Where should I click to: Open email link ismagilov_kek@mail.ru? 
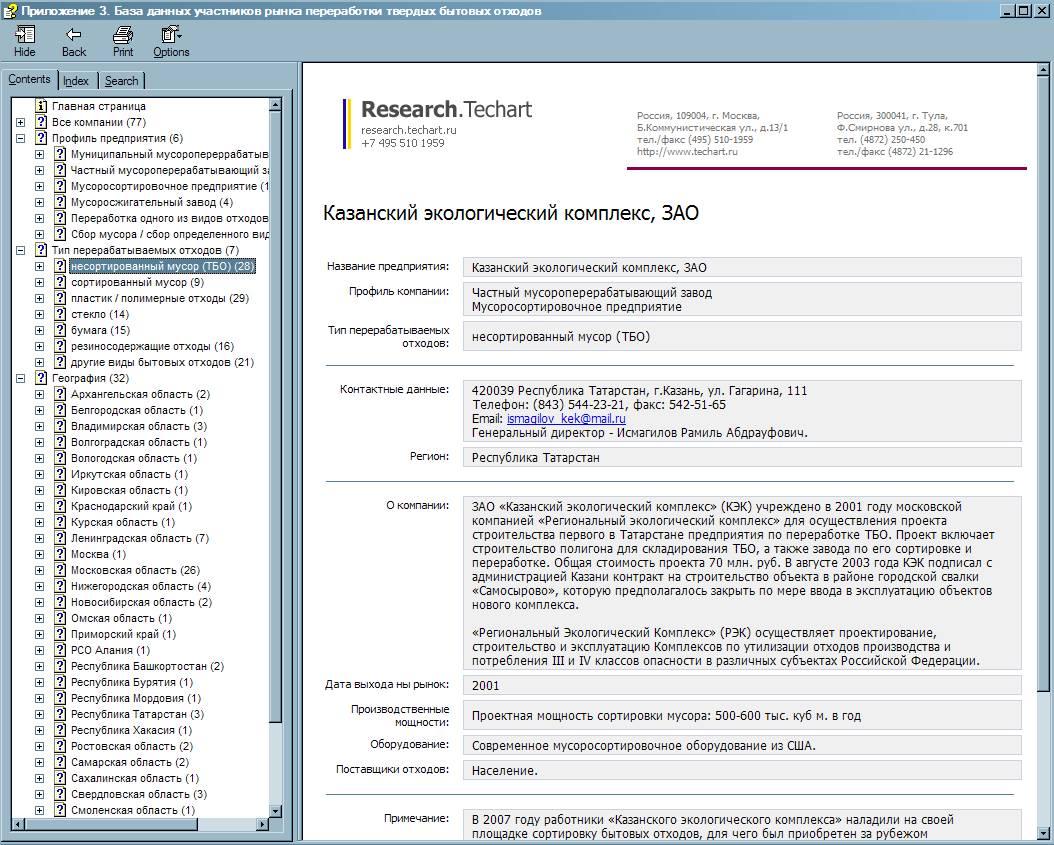tap(566, 419)
